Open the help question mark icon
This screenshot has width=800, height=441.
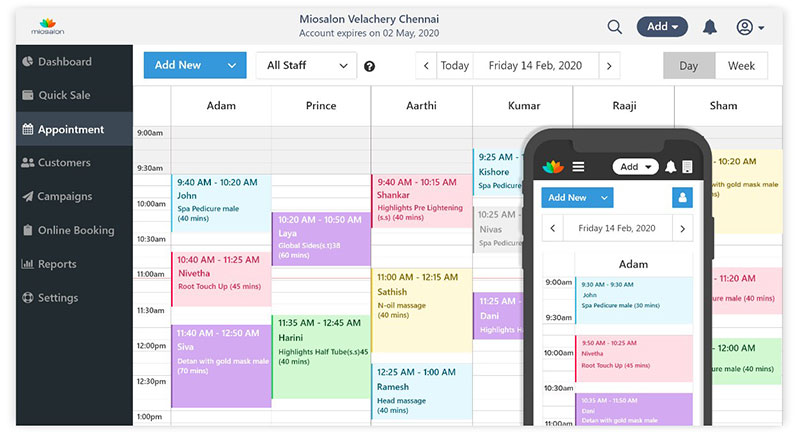click(x=369, y=66)
